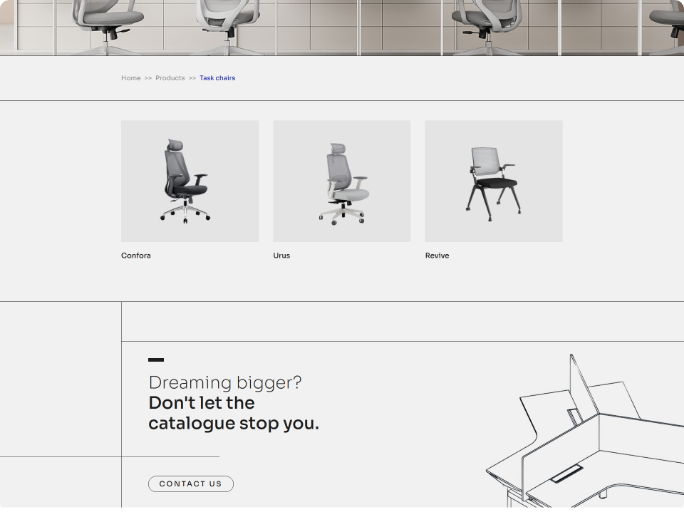Open the Confora chair image
The height and width of the screenshot is (512, 684).
189,181
